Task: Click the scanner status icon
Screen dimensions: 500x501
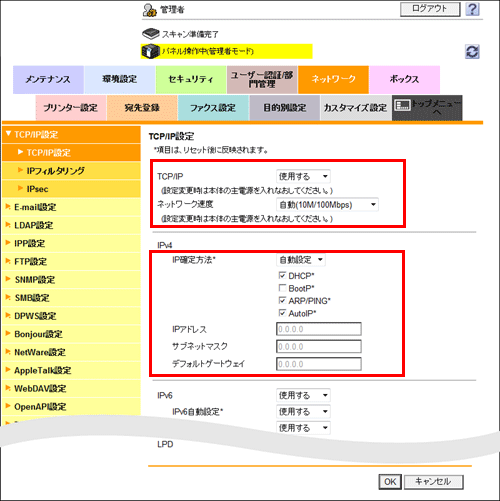Action: [151, 34]
